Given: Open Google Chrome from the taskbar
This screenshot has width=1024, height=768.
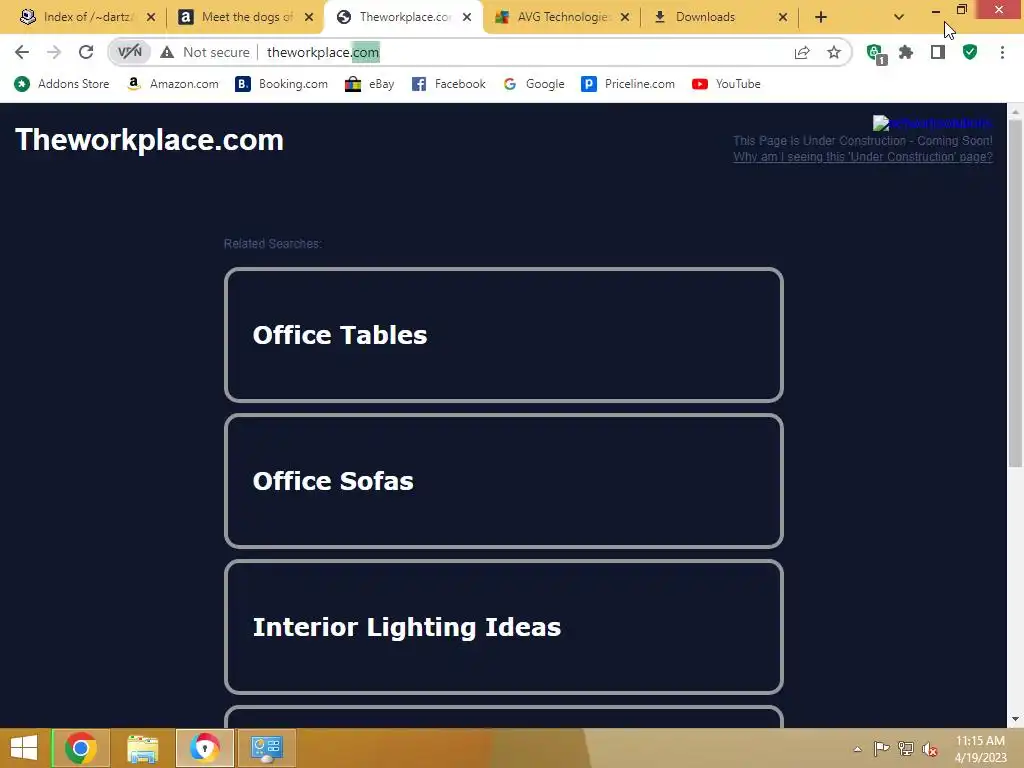Looking at the screenshot, I should click(x=81, y=748).
